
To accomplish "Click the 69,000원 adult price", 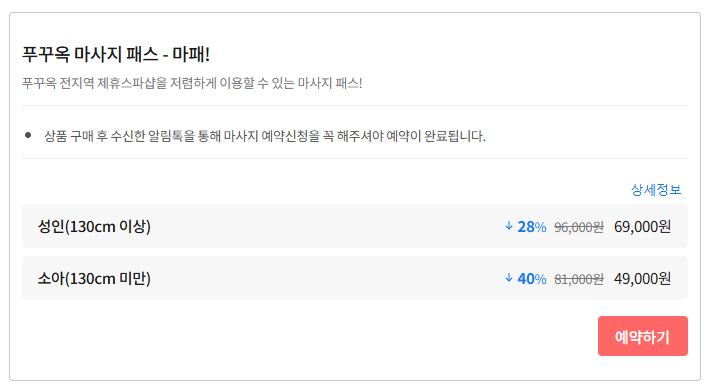I will [642, 227].
